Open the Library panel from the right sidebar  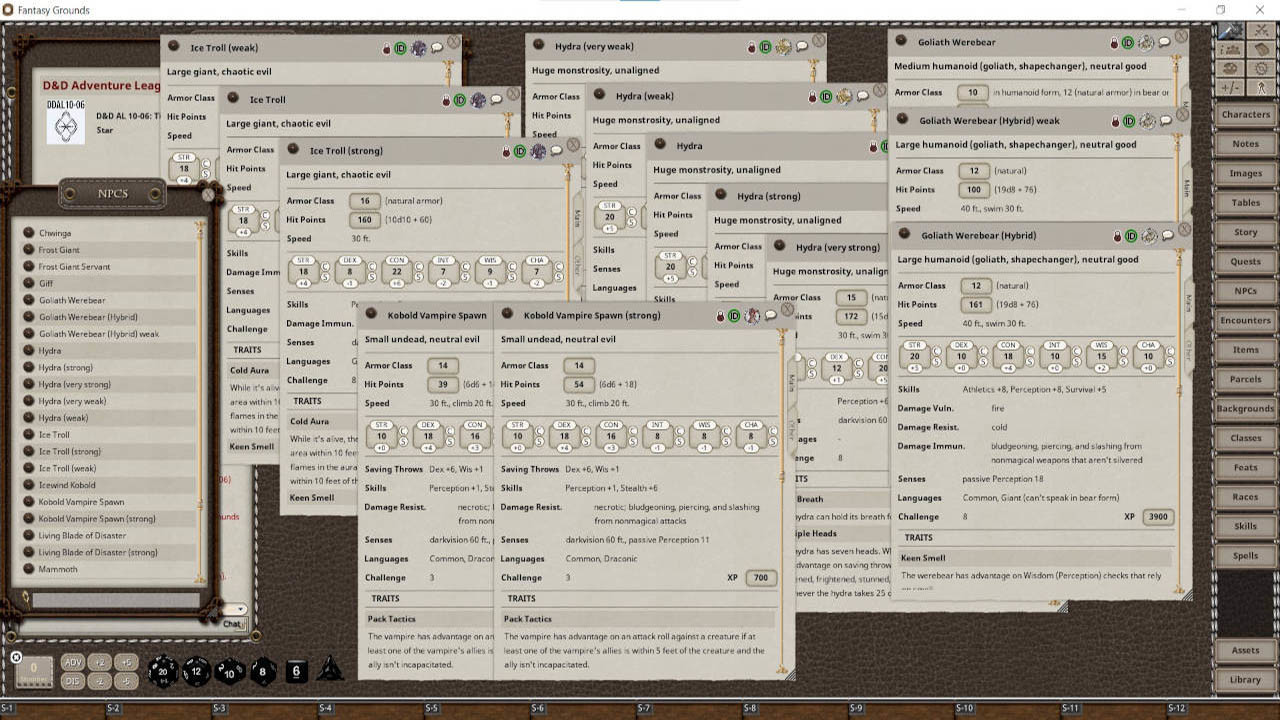click(1245, 679)
